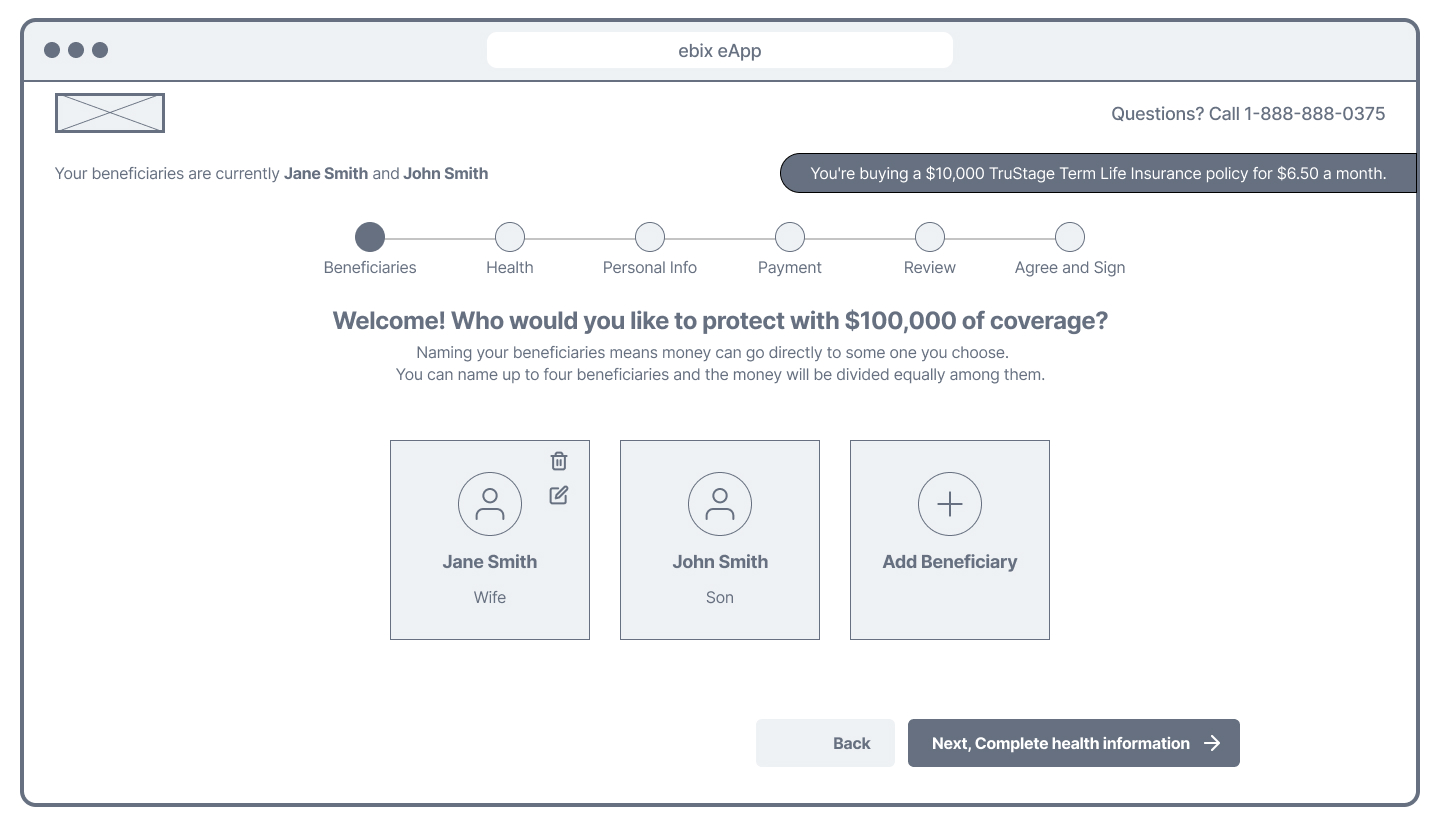Click the policy summary banner
Screen dimensions: 1440x830
click(x=1098, y=173)
